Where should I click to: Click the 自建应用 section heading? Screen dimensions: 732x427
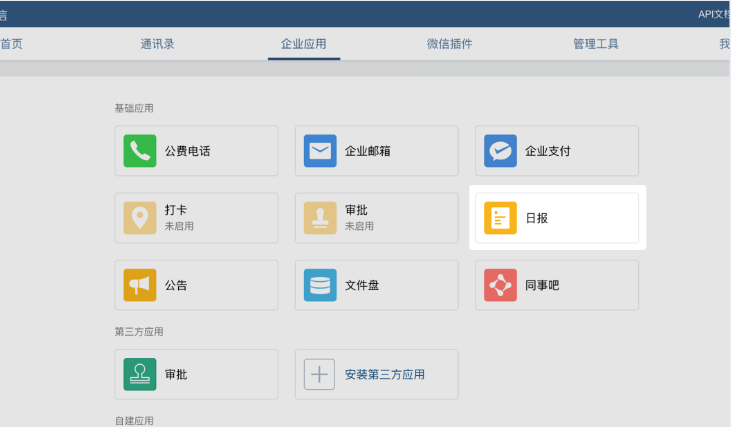(x=134, y=421)
